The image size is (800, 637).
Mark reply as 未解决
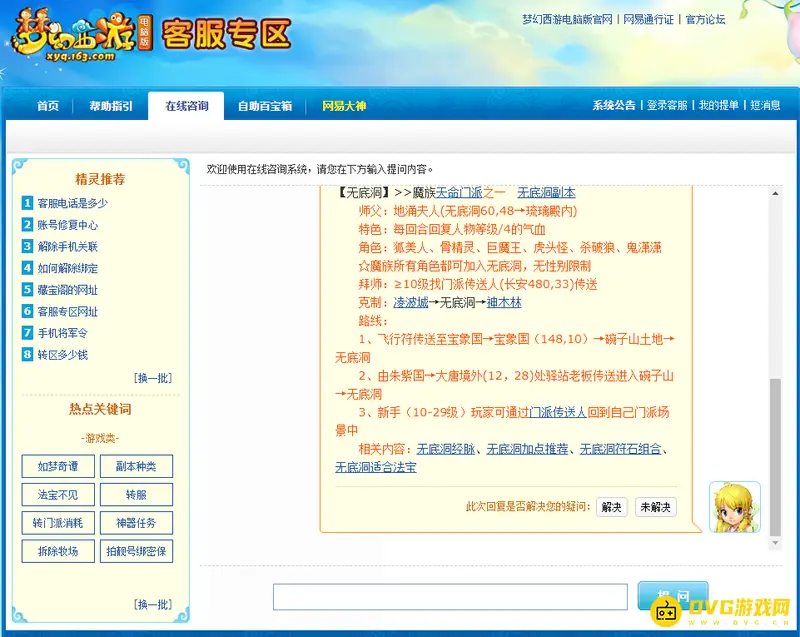tap(656, 507)
